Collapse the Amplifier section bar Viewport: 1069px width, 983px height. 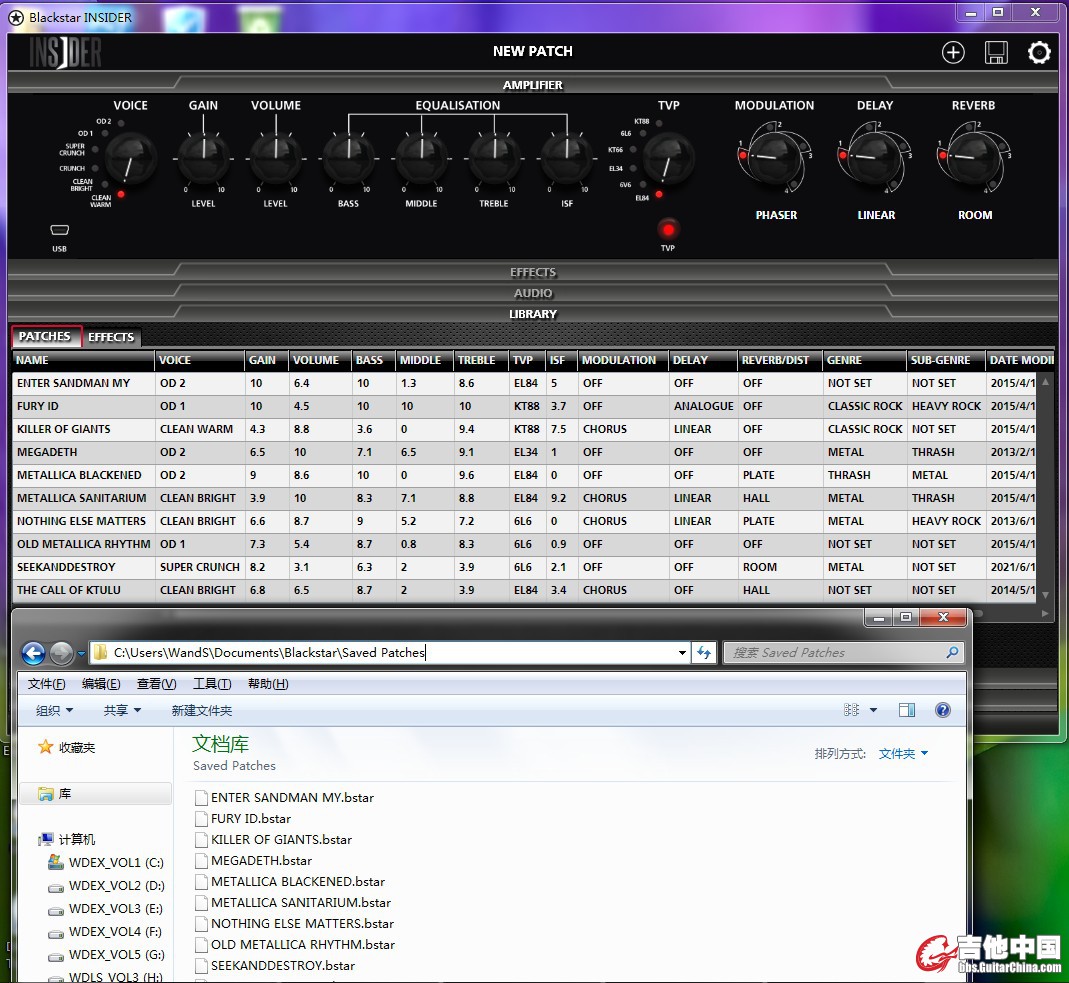pos(533,85)
